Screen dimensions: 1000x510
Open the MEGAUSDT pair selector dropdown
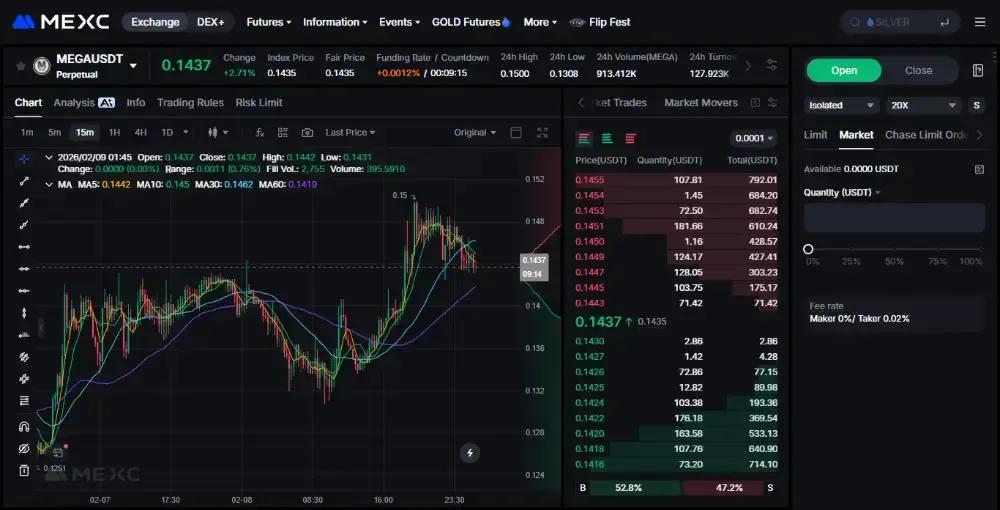point(133,66)
